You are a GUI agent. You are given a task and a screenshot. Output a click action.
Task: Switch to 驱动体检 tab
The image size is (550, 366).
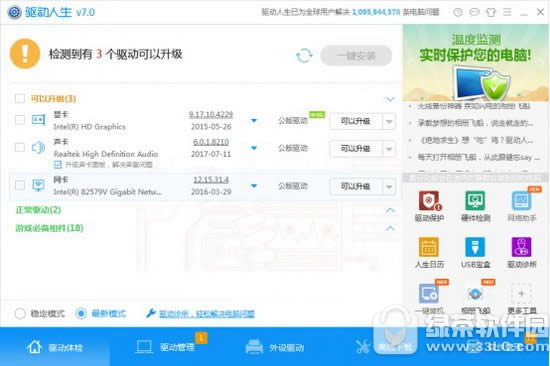55,347
